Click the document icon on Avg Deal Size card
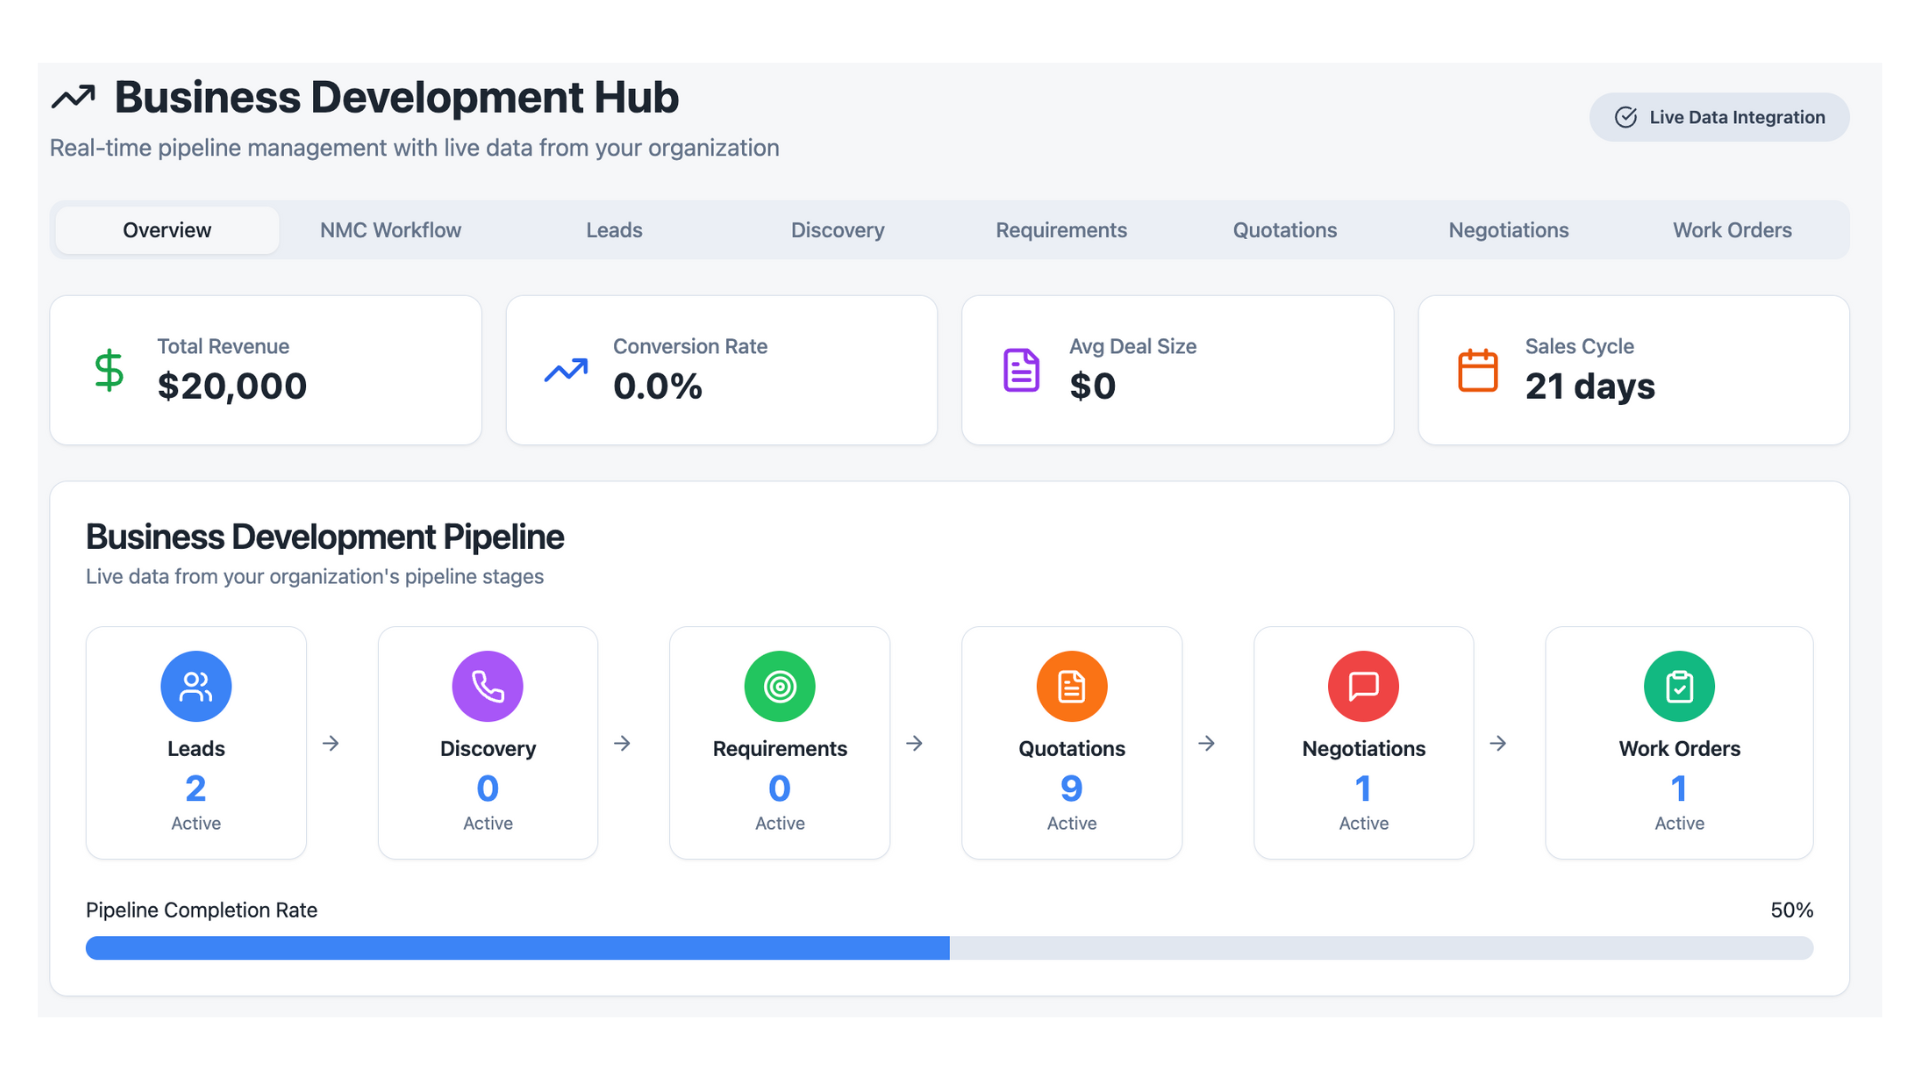Viewport: 1920px width, 1080px height. (1020, 370)
